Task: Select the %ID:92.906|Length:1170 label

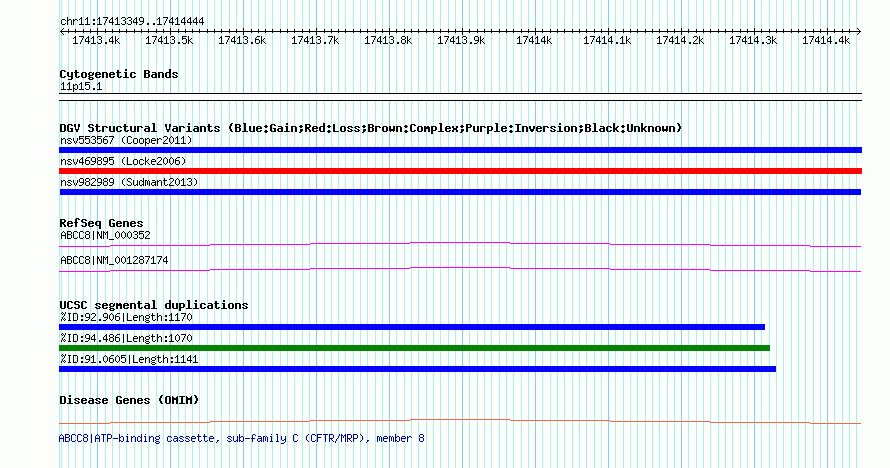Action: [126, 318]
